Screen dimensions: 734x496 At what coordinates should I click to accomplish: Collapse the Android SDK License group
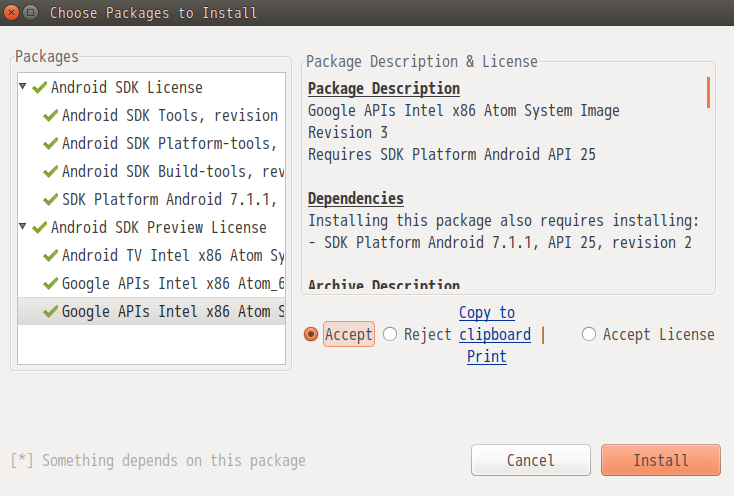pos(22,86)
